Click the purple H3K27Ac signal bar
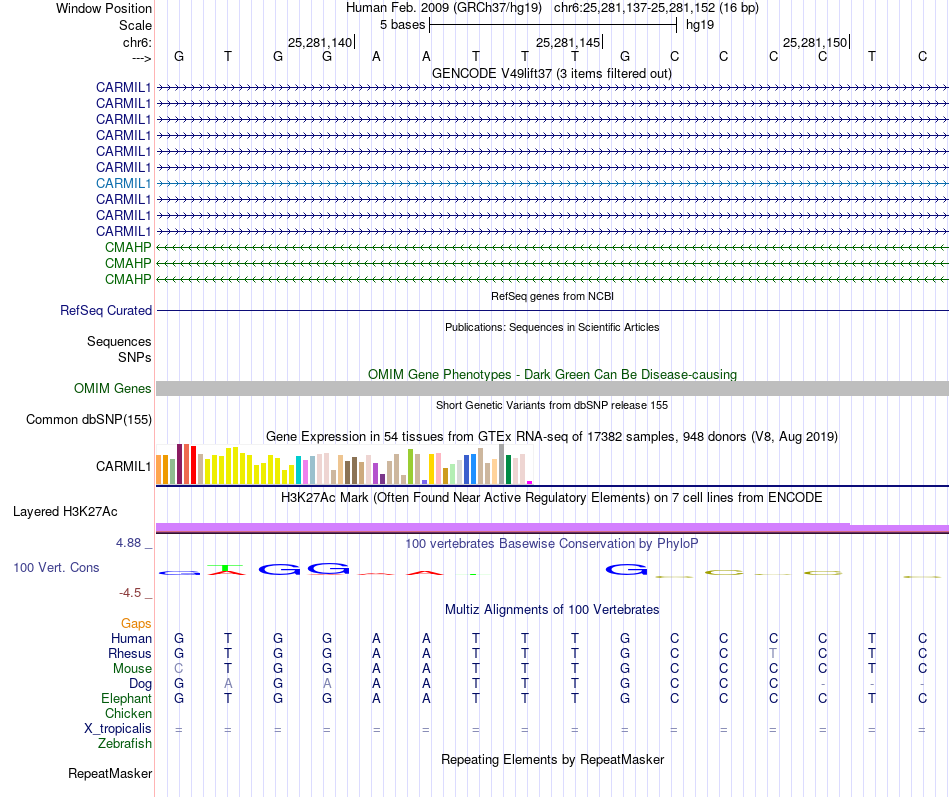950x797 pixels. (x=552, y=528)
